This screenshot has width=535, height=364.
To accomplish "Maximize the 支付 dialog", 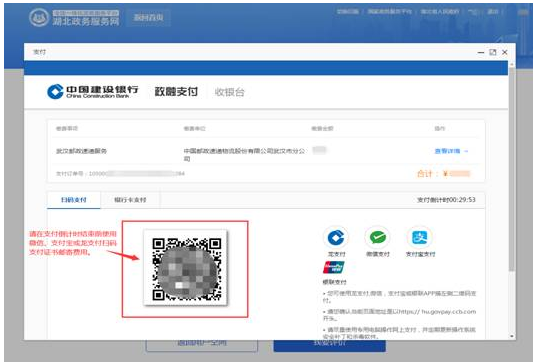I will click(x=493, y=52).
